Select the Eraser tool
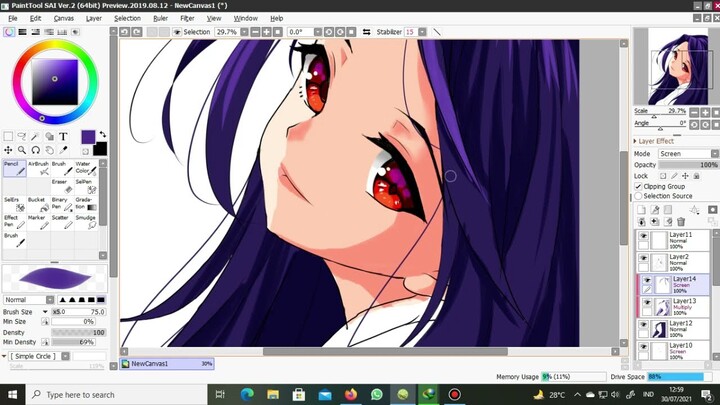The image size is (720, 405). pos(62,186)
